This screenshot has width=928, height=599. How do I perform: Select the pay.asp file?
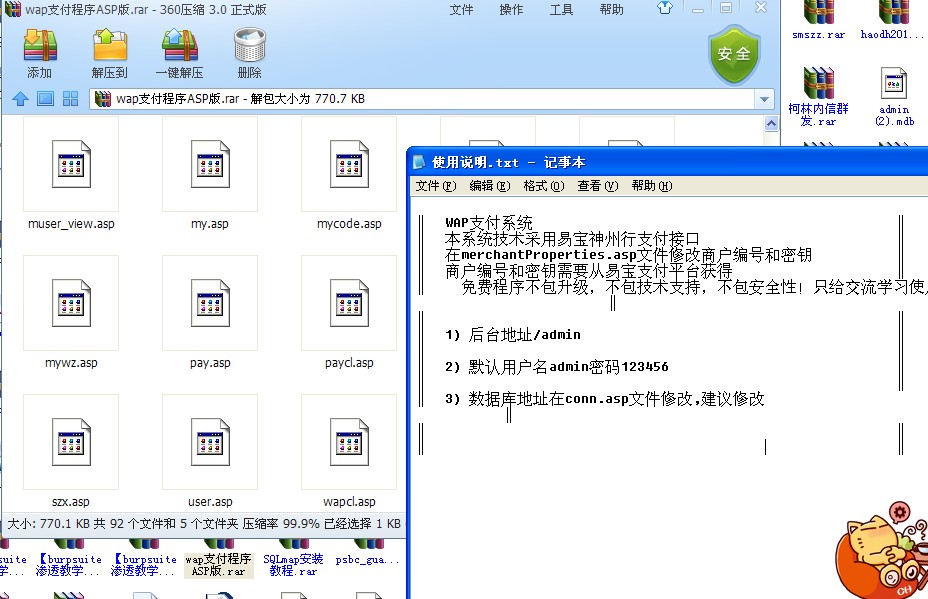point(209,305)
